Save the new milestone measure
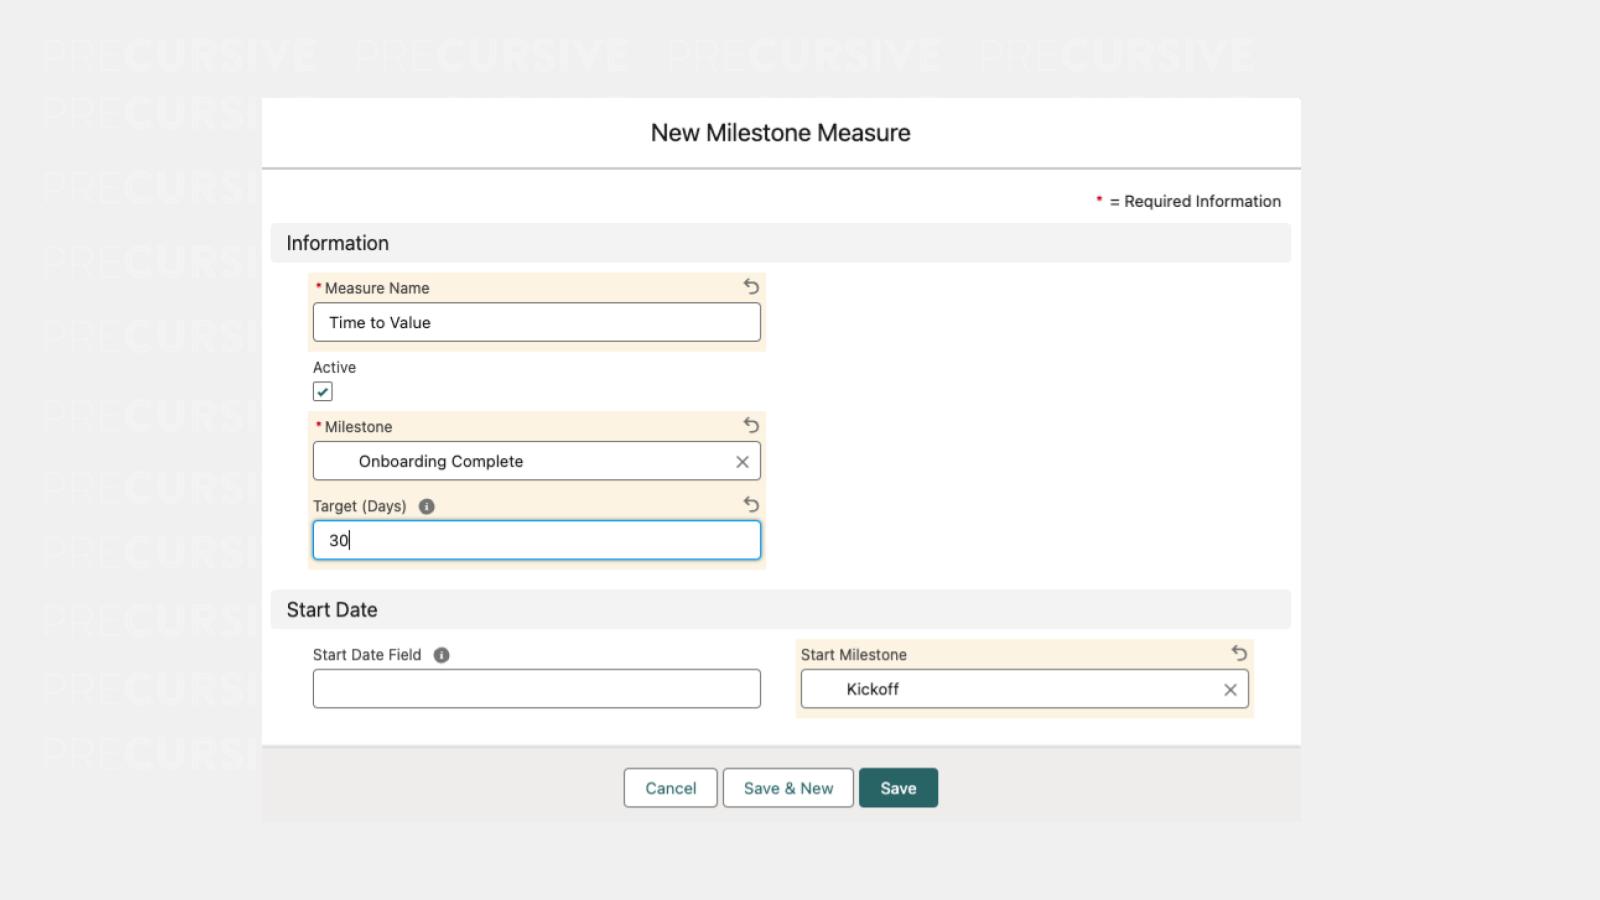Screen dimensions: 1600x900 pyautogui.click(x=897, y=787)
